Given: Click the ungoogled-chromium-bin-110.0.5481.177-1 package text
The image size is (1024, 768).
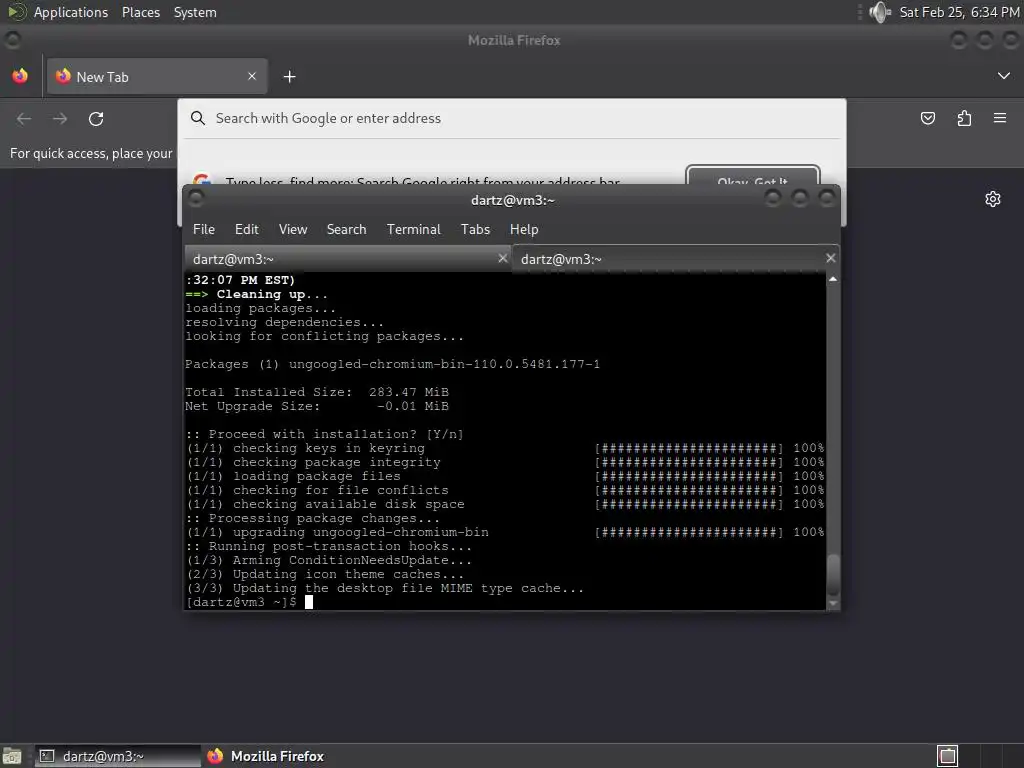Looking at the screenshot, I should point(444,364).
